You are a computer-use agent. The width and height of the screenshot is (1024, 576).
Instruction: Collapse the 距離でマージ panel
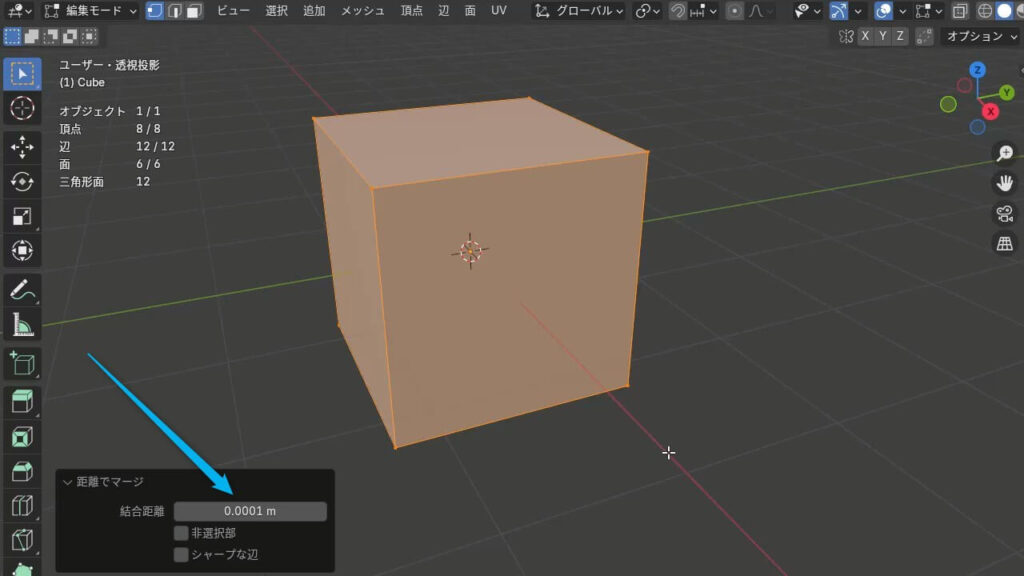(x=67, y=482)
